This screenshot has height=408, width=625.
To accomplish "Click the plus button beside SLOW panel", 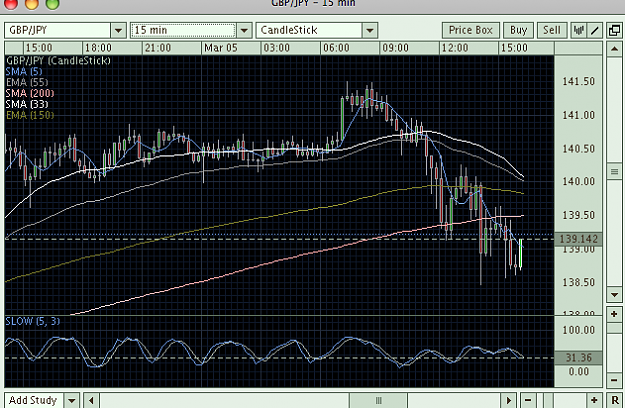I will coord(614,314).
